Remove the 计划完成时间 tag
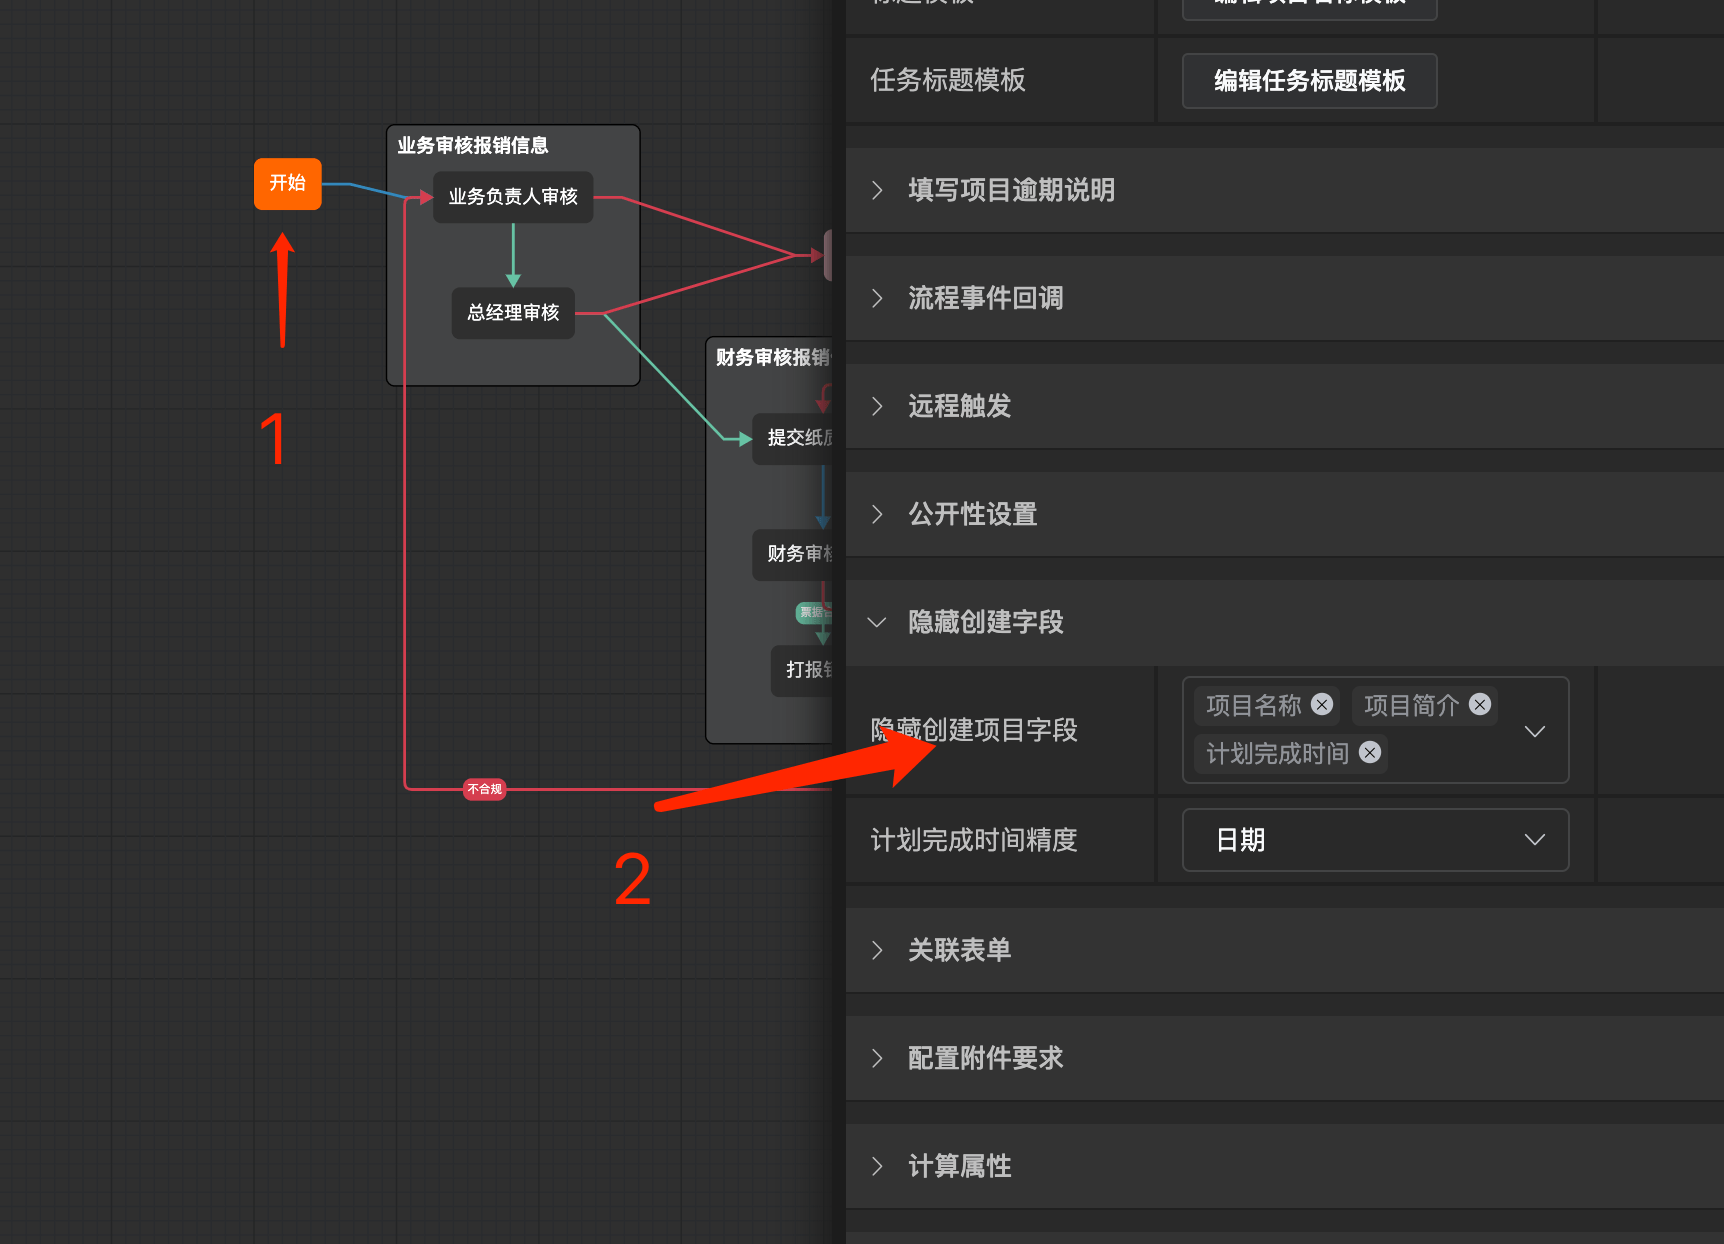Viewport: 1724px width, 1244px height. tap(1370, 752)
